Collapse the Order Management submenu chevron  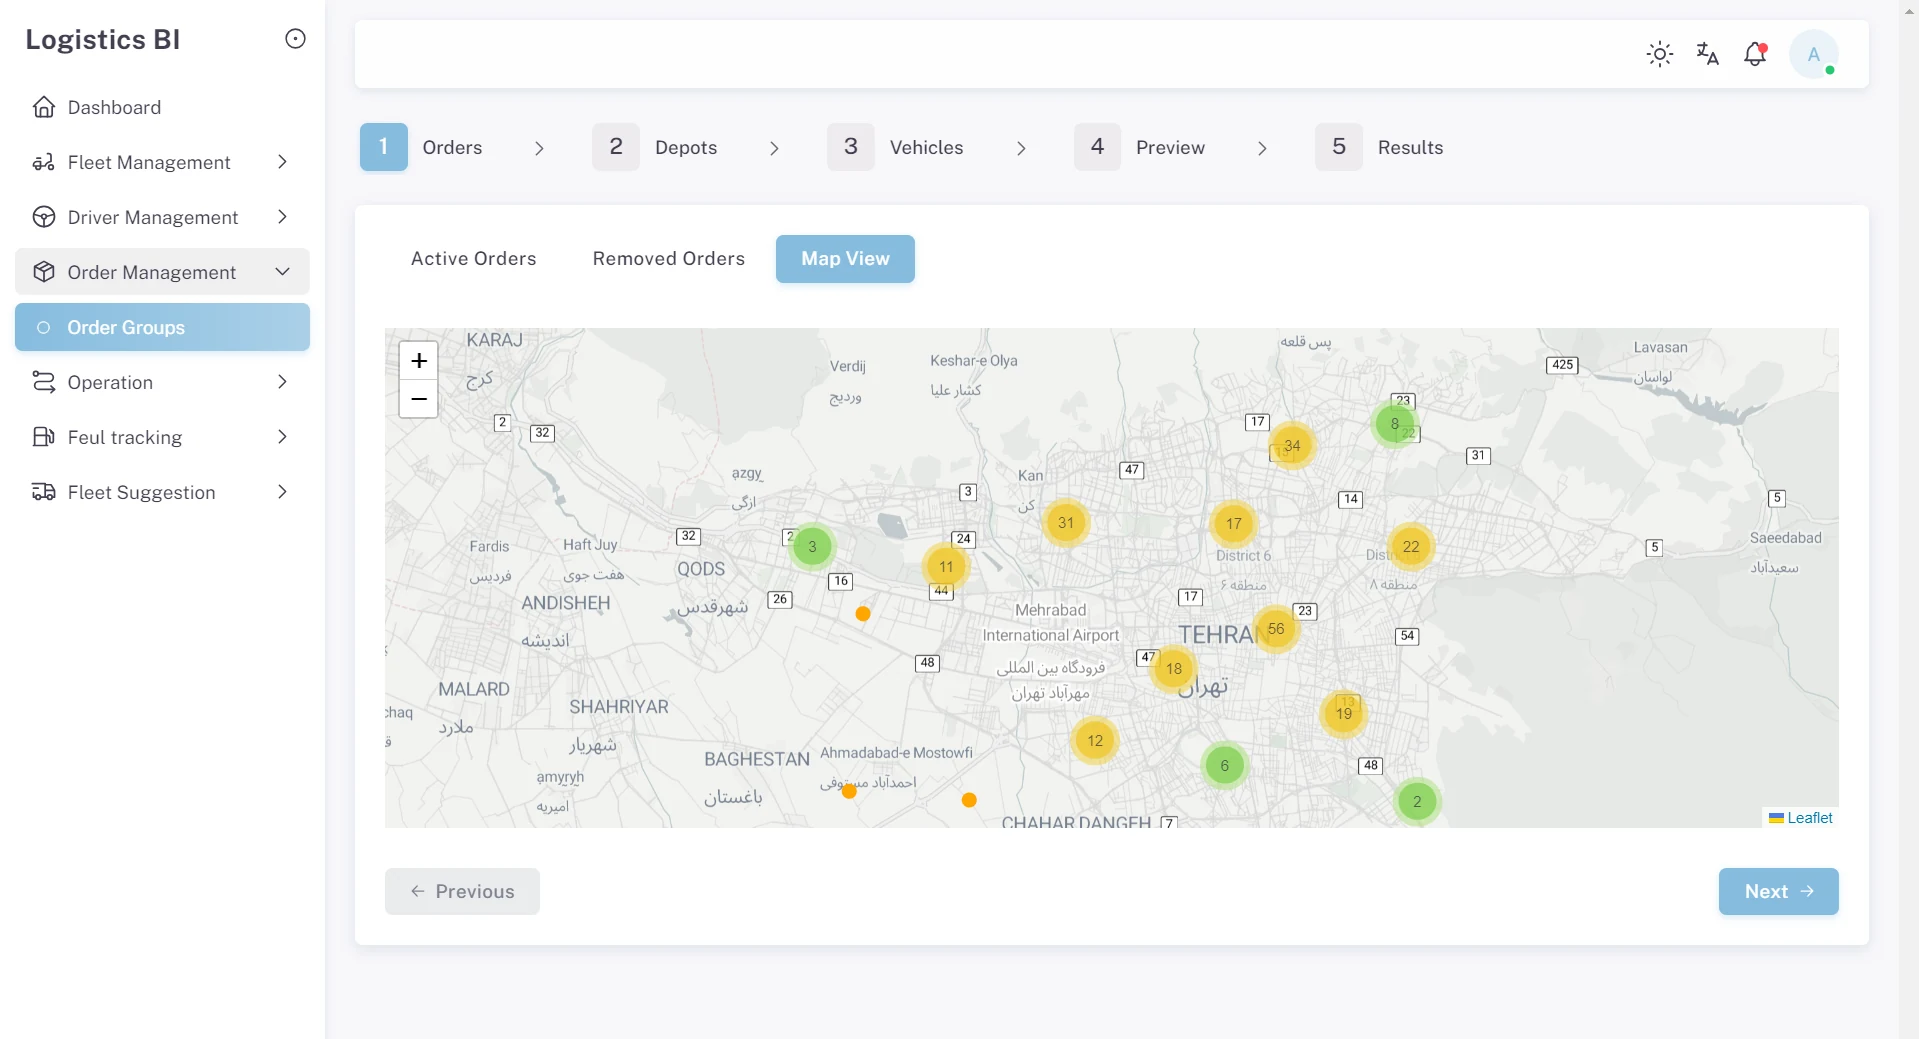282,272
